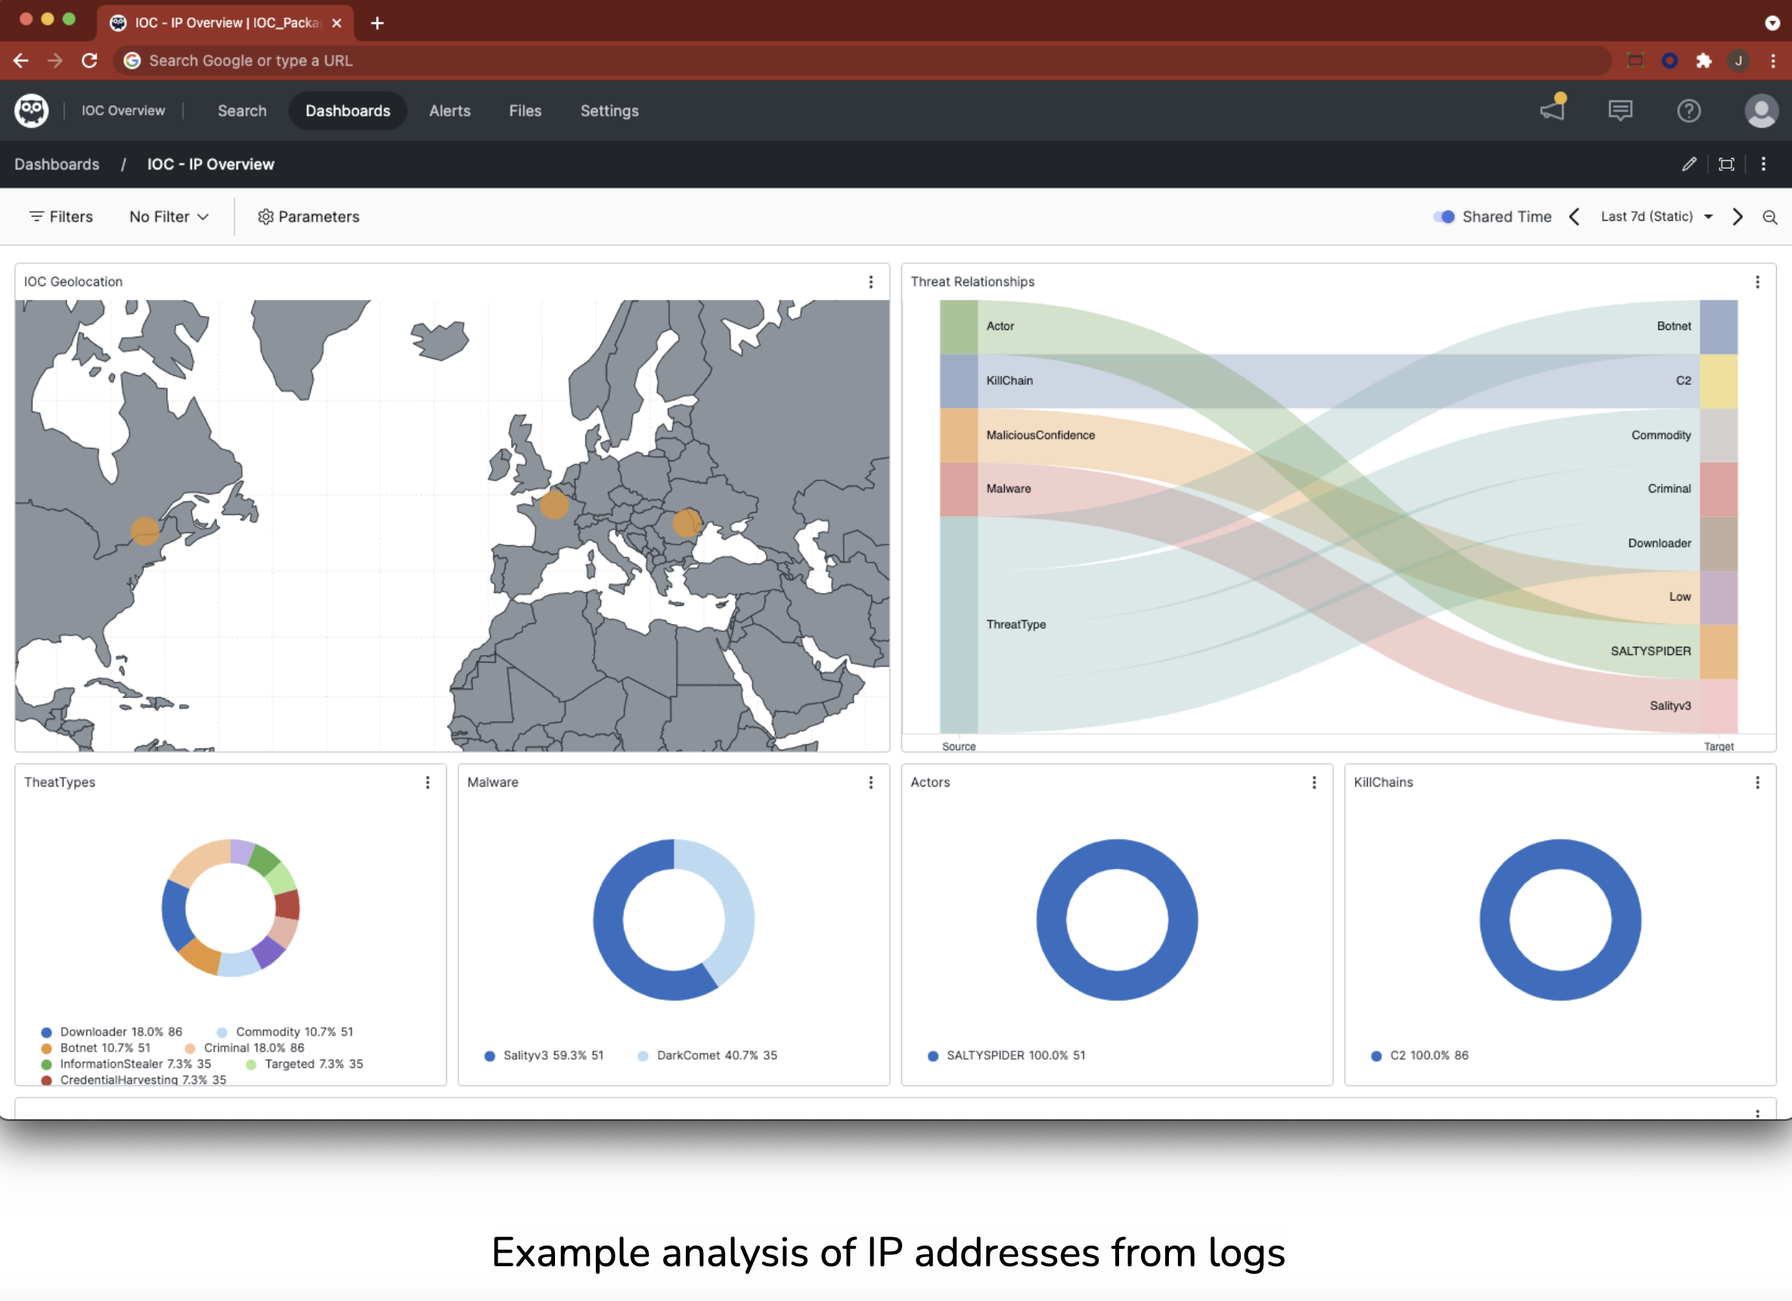
Task: Click the edit dashboard pencil icon
Action: point(1689,164)
